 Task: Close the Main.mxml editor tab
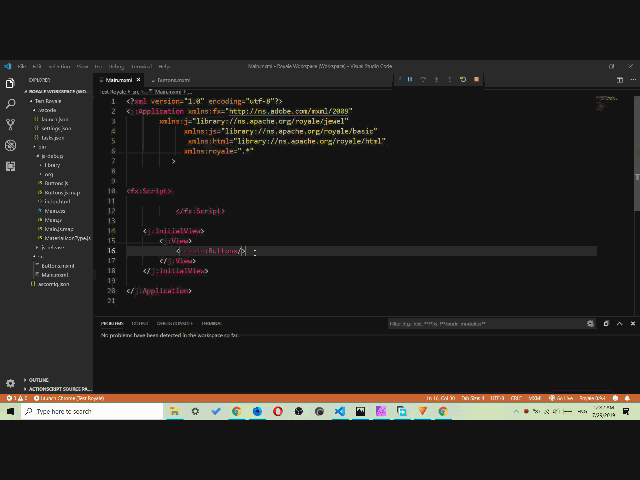[138, 80]
